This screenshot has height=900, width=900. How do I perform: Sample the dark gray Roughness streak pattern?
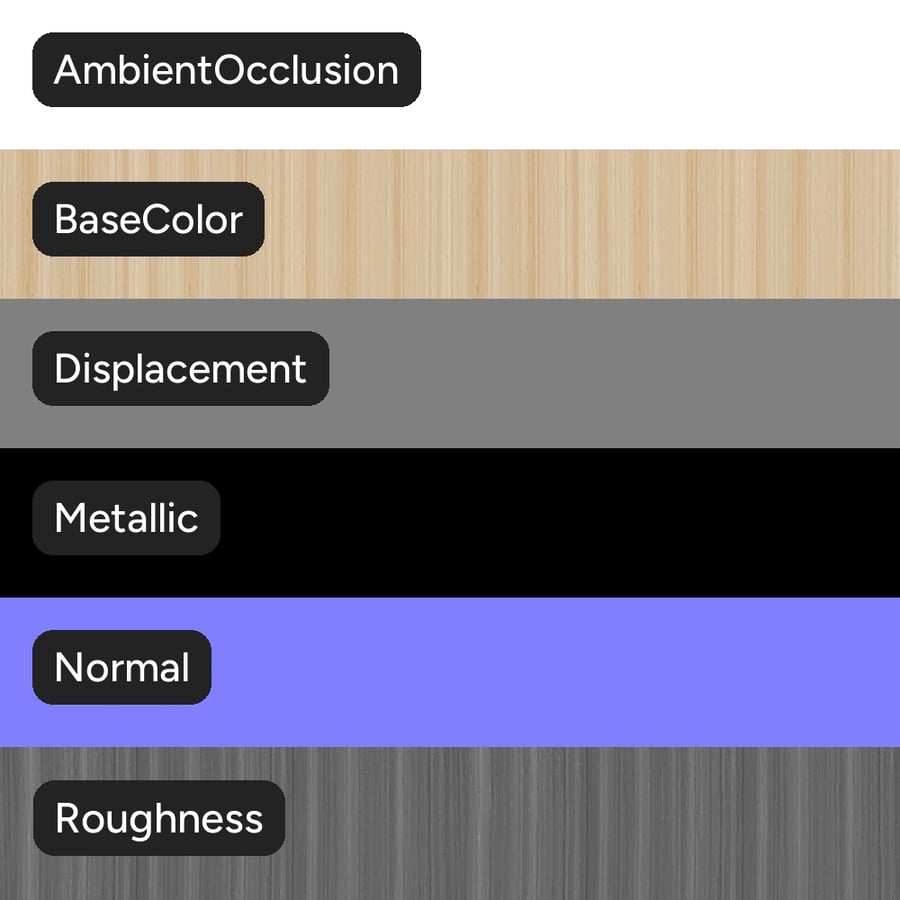(x=591, y=823)
